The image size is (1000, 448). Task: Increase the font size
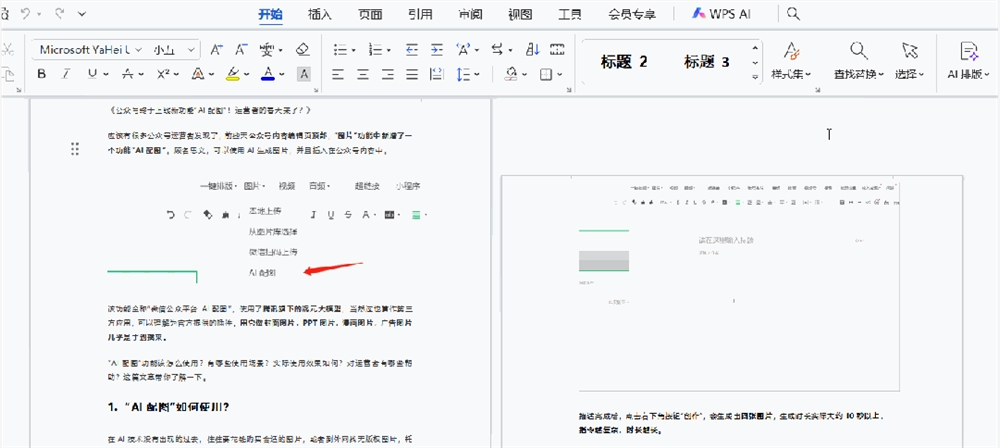(217, 50)
